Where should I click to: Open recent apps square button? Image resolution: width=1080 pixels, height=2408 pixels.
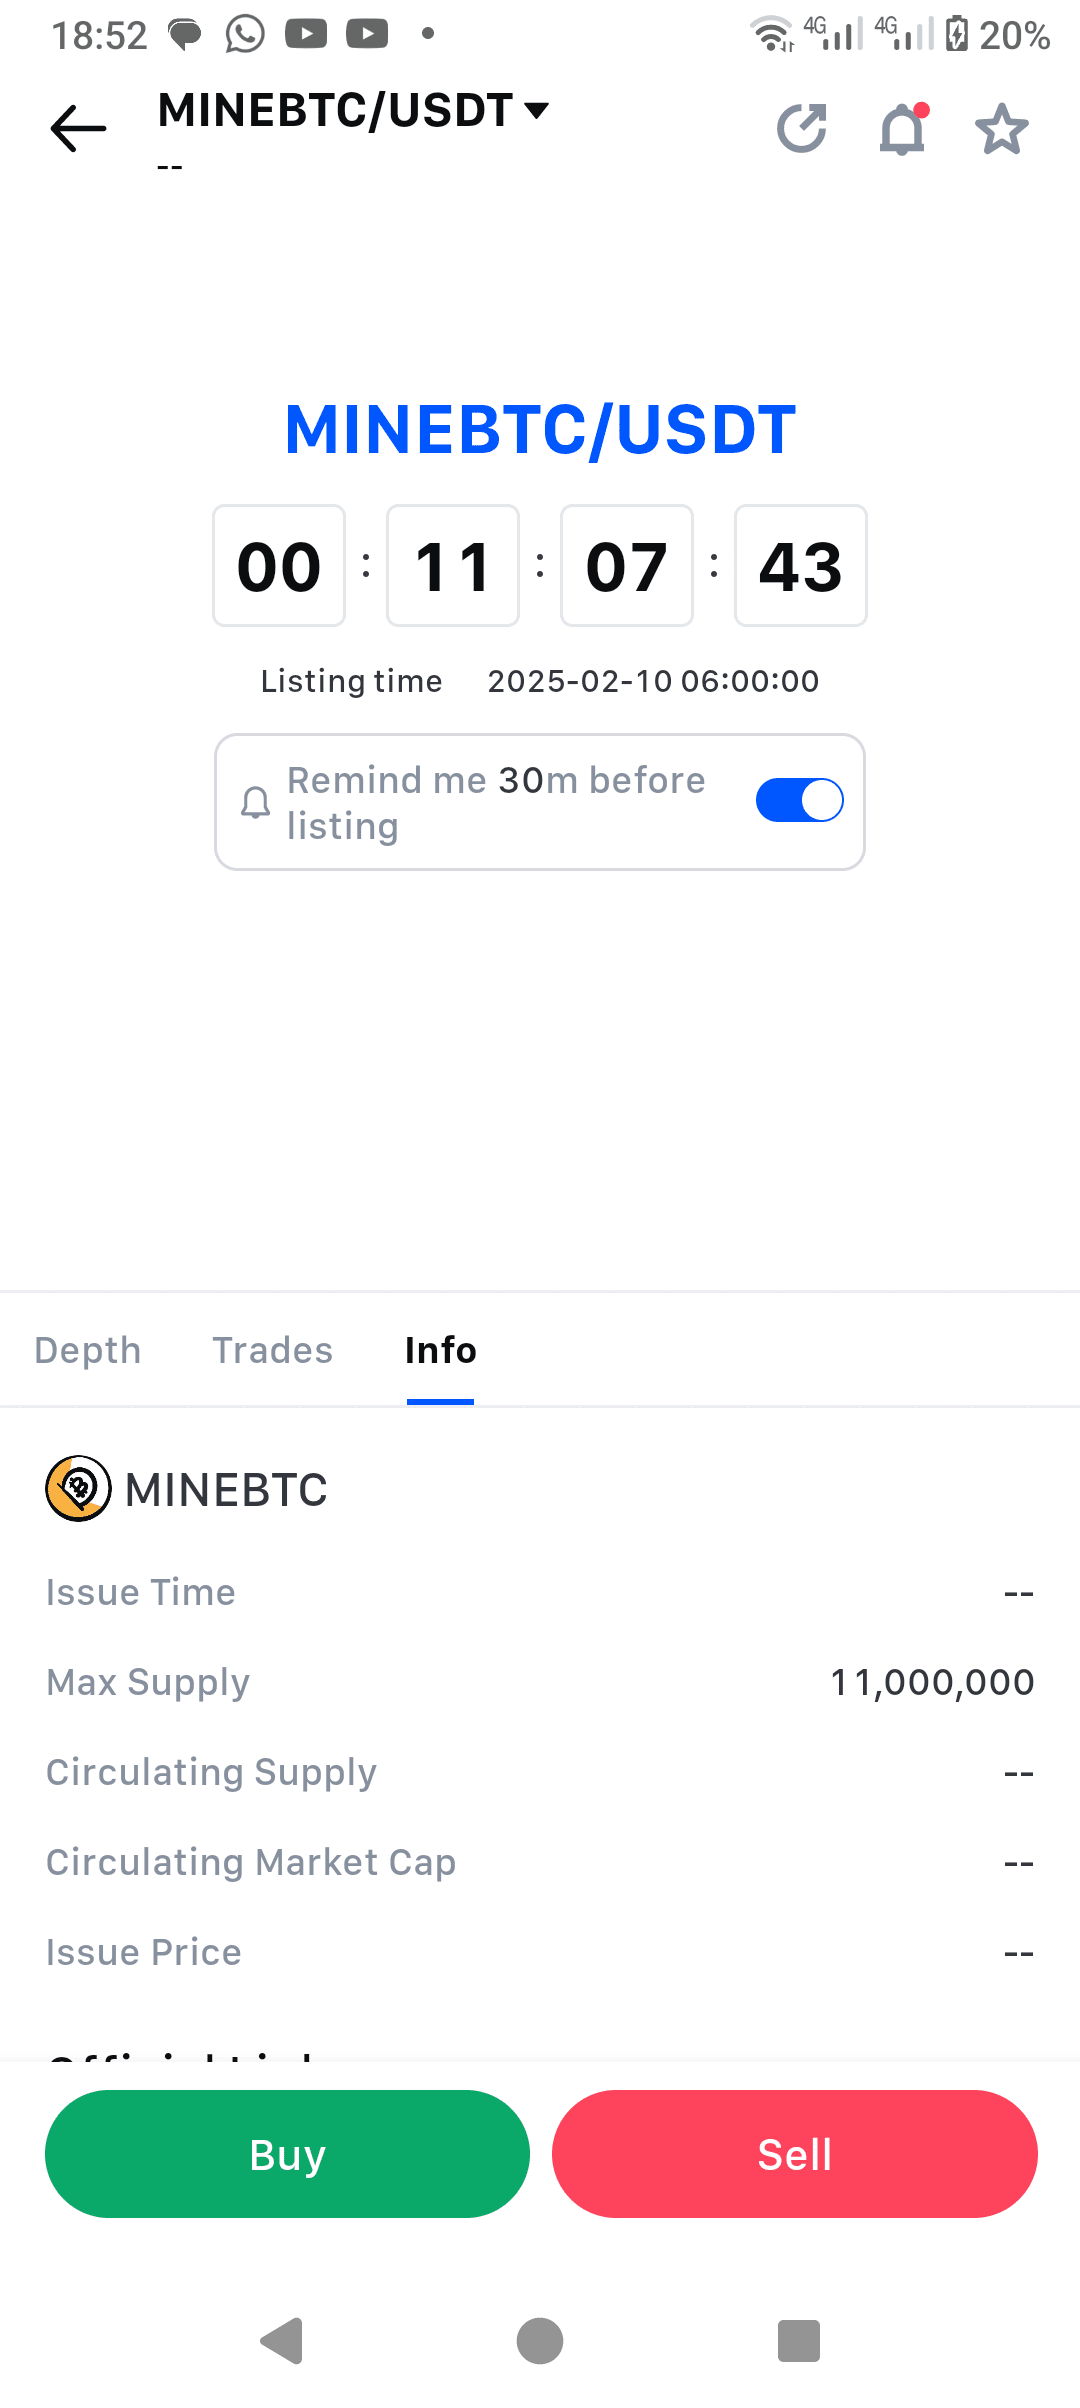coord(798,2341)
